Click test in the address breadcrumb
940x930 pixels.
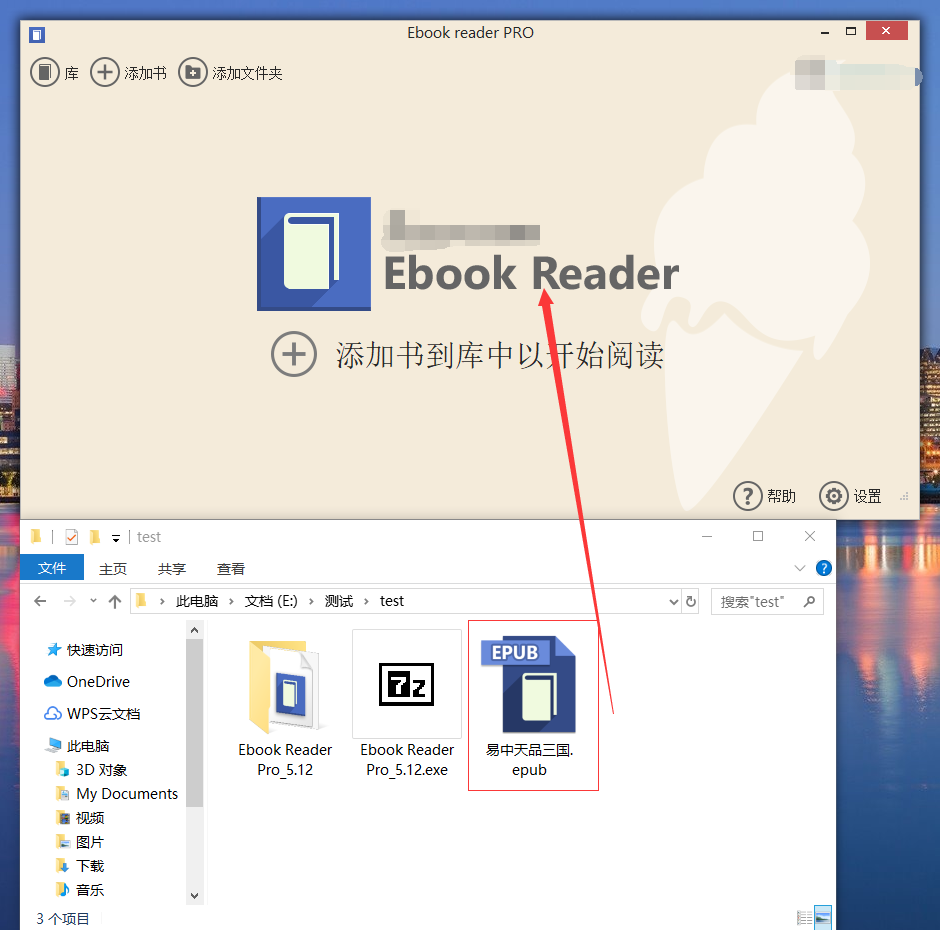coord(391,601)
